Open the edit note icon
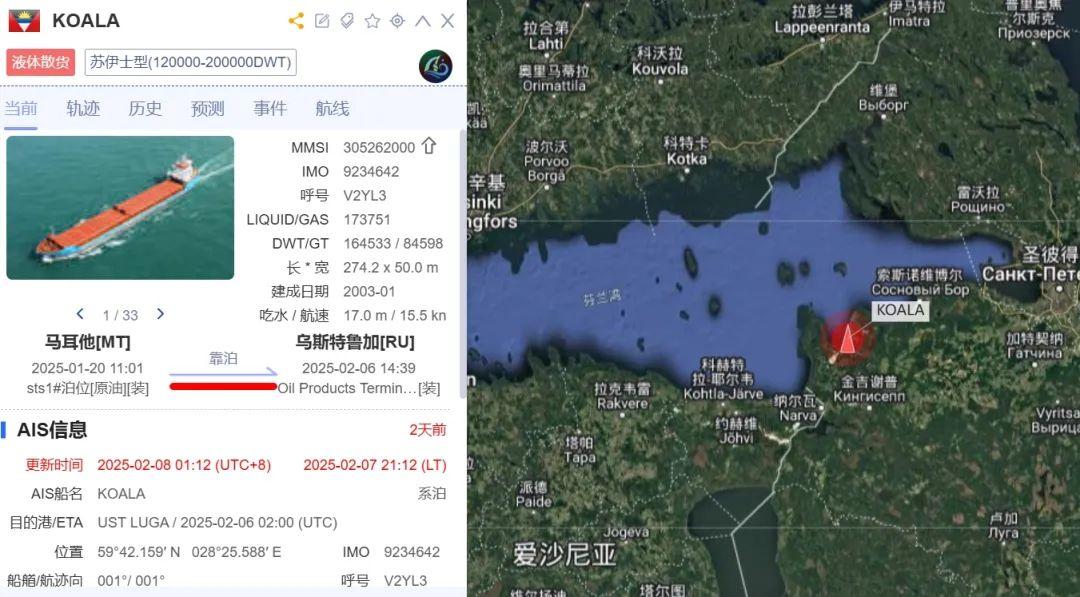1080x597 pixels. point(322,21)
